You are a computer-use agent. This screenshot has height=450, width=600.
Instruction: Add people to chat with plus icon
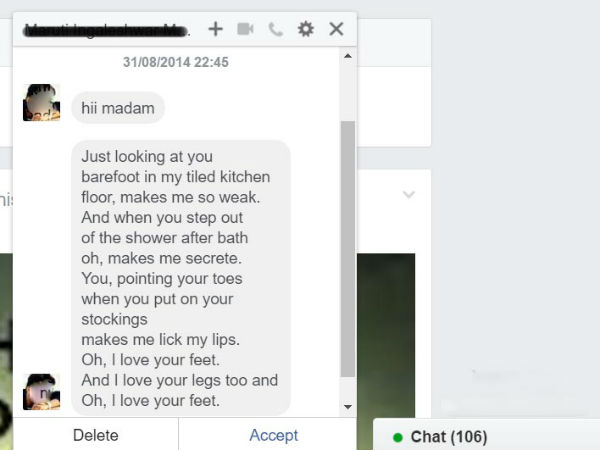point(215,29)
